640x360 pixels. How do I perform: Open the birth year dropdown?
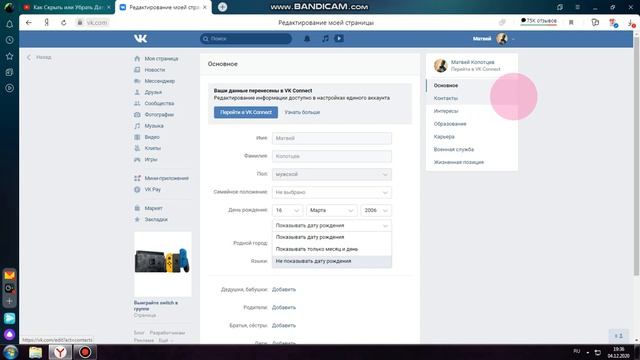click(x=376, y=210)
